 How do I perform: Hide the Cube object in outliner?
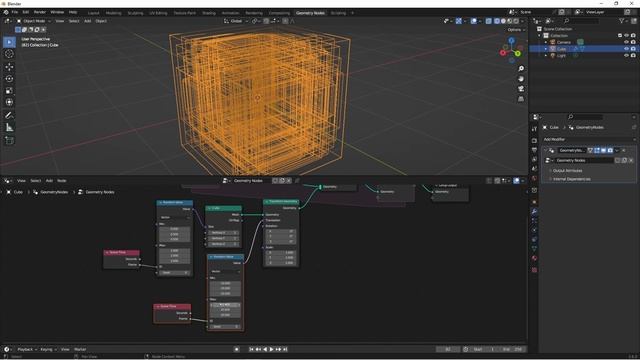(626, 49)
